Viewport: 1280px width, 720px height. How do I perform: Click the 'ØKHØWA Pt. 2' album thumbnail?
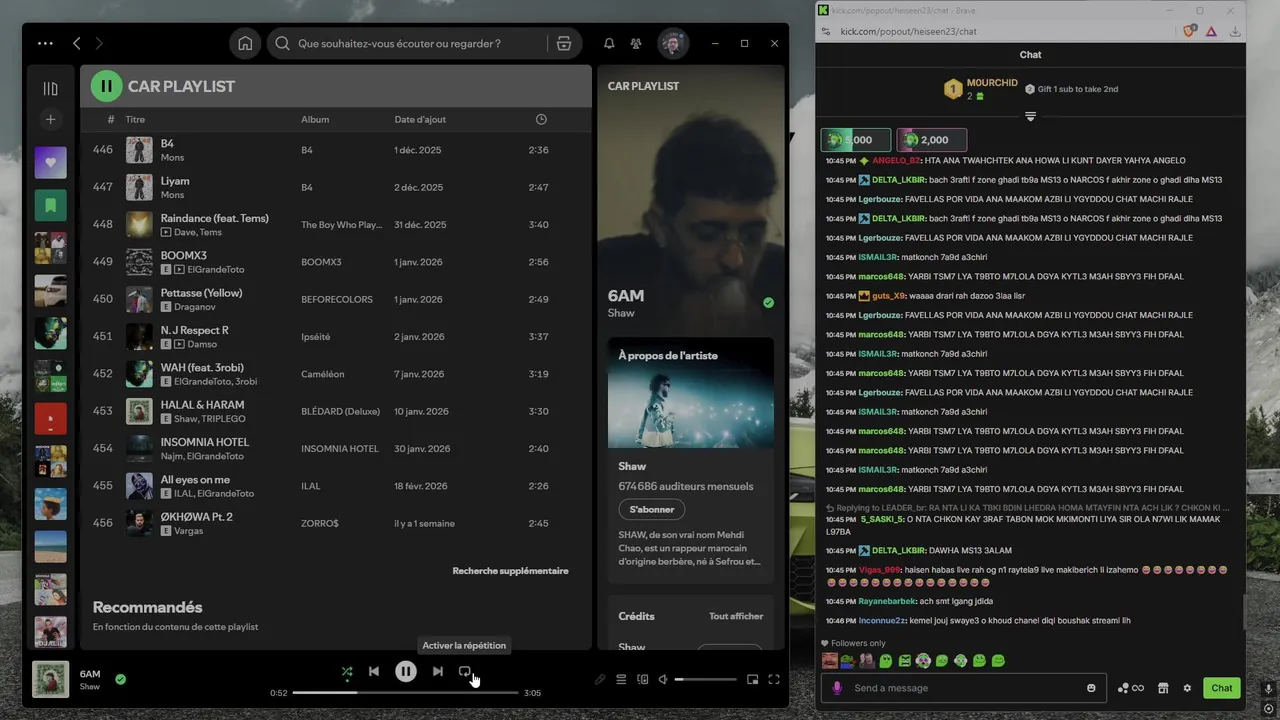pos(139,523)
